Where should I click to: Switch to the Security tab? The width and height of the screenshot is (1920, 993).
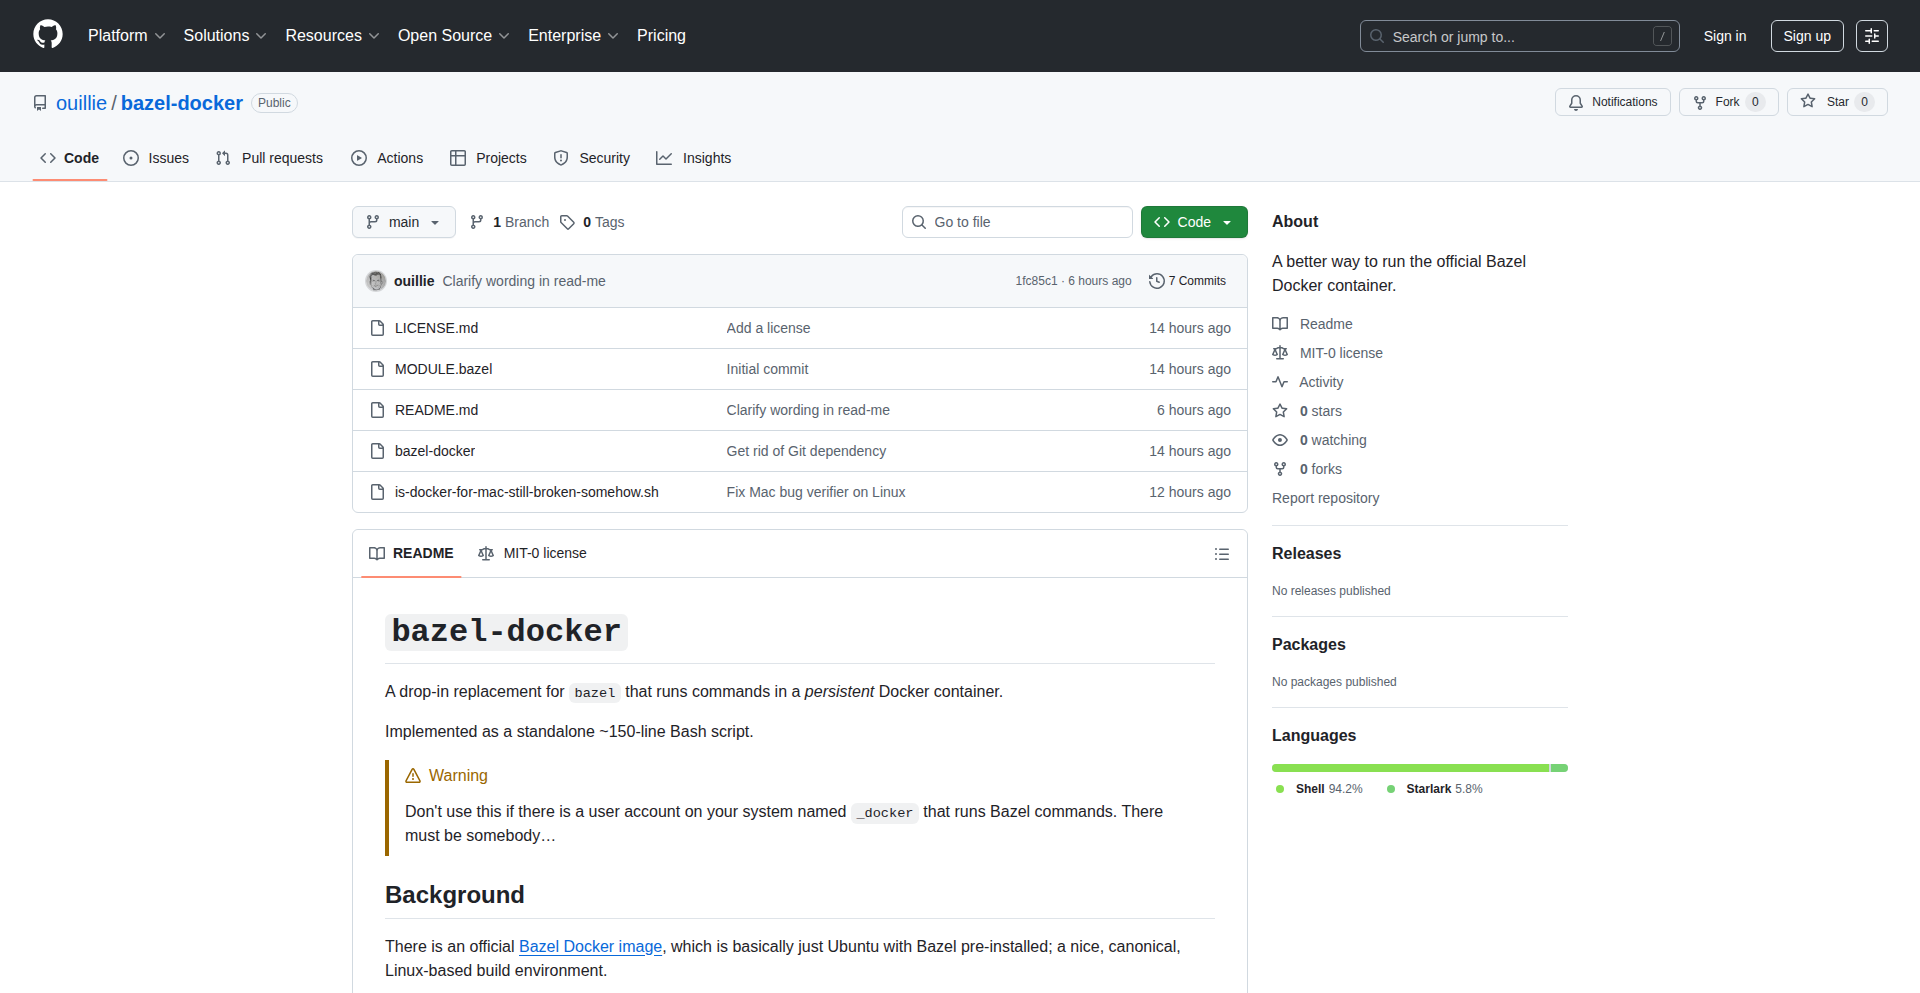(x=592, y=158)
